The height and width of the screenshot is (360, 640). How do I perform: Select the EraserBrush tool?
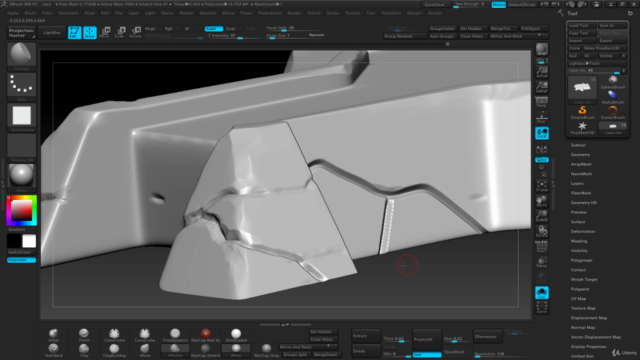point(613,112)
